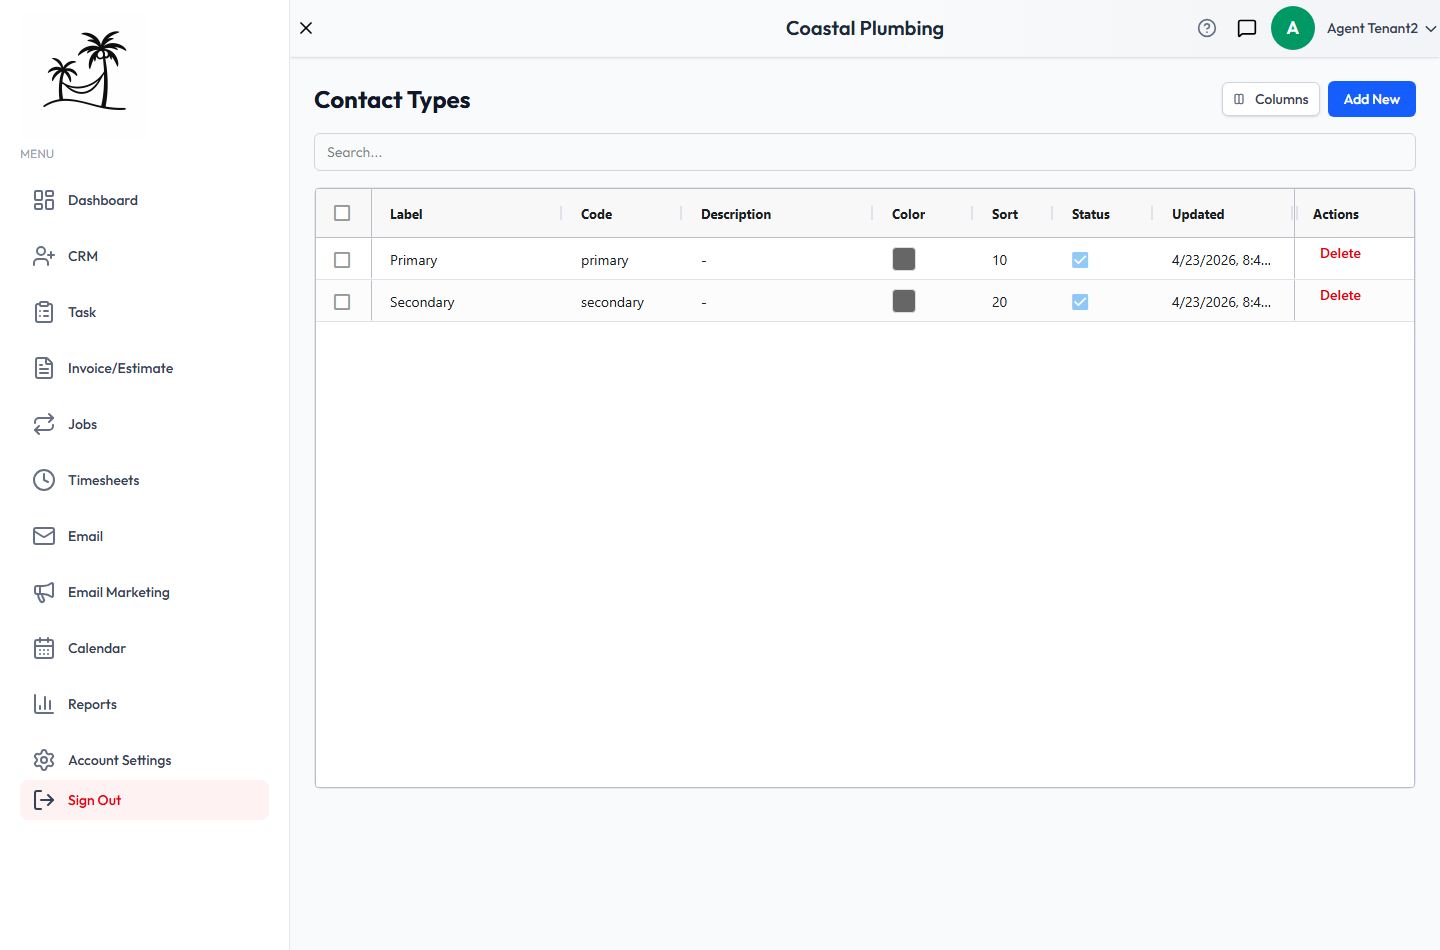Click the Status column header

tap(1091, 214)
